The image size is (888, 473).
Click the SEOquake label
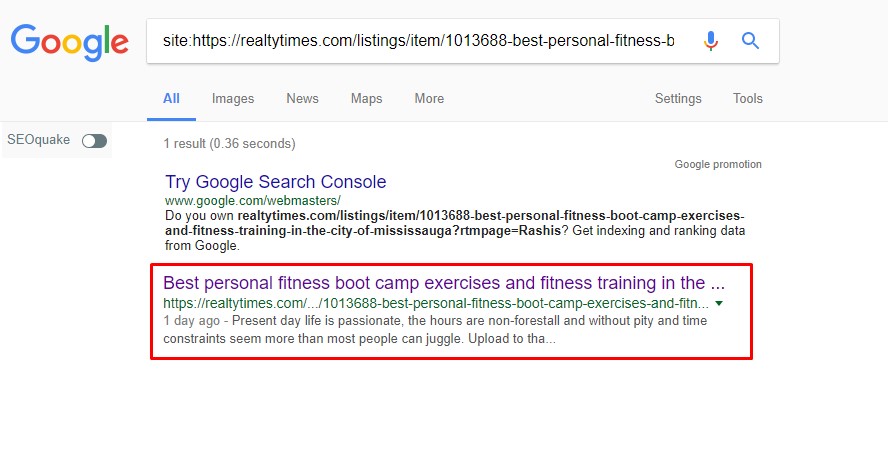coord(39,140)
